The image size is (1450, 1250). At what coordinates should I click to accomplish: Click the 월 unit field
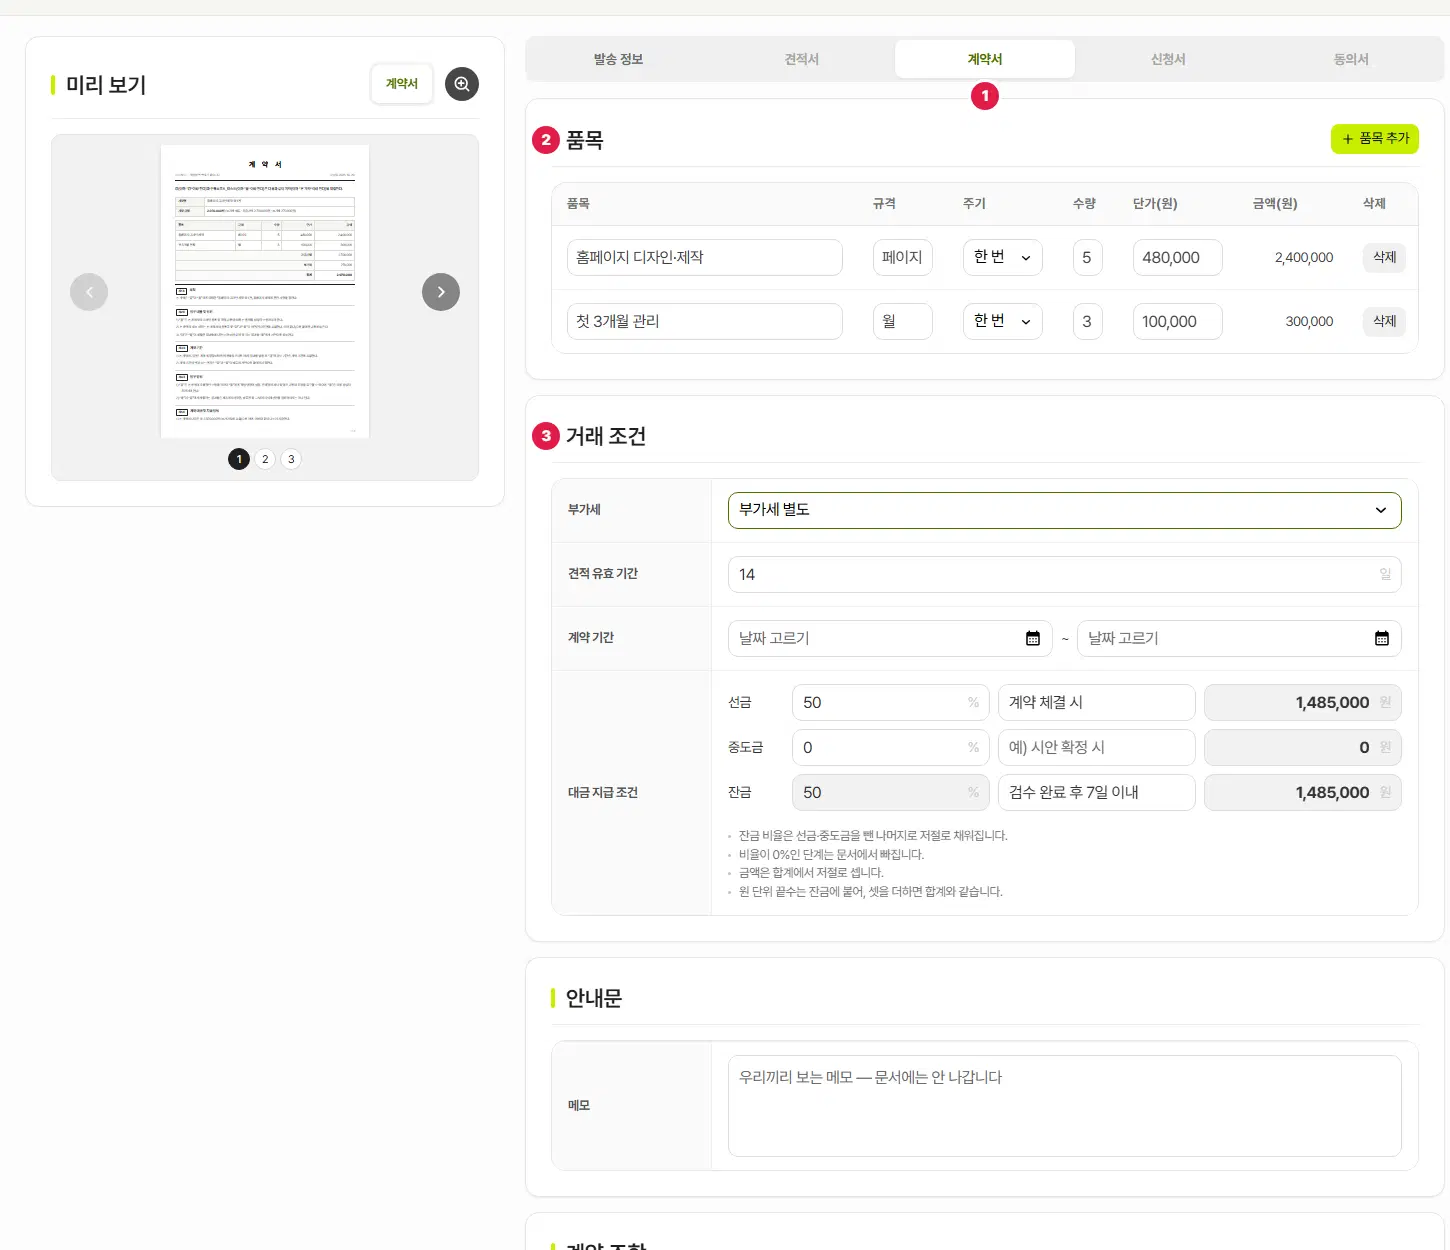pos(903,321)
